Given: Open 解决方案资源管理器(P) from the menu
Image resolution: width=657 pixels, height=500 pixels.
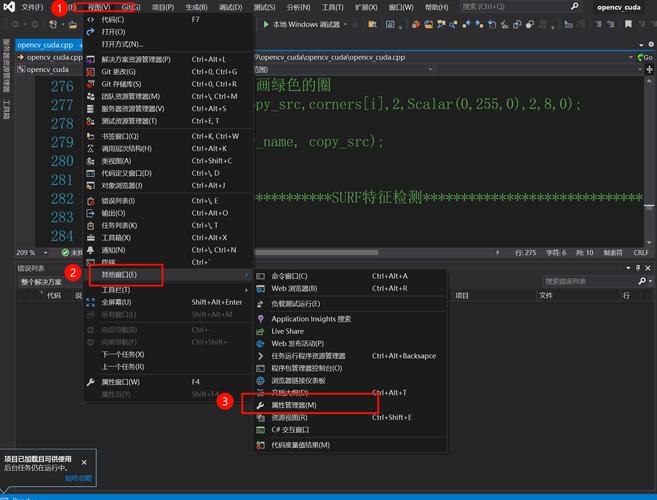Looking at the screenshot, I should [168, 60].
